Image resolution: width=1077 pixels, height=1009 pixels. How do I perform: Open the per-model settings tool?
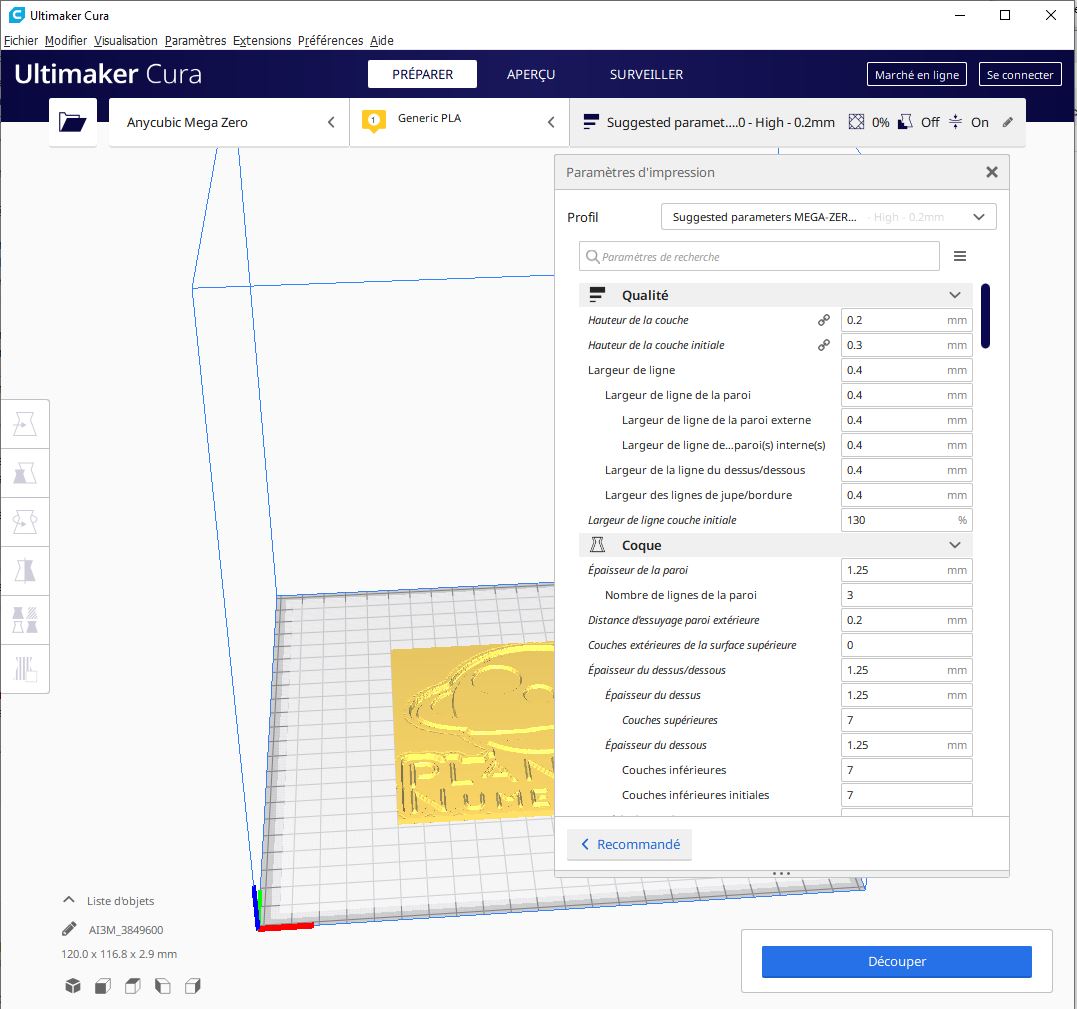pyautogui.click(x=25, y=620)
